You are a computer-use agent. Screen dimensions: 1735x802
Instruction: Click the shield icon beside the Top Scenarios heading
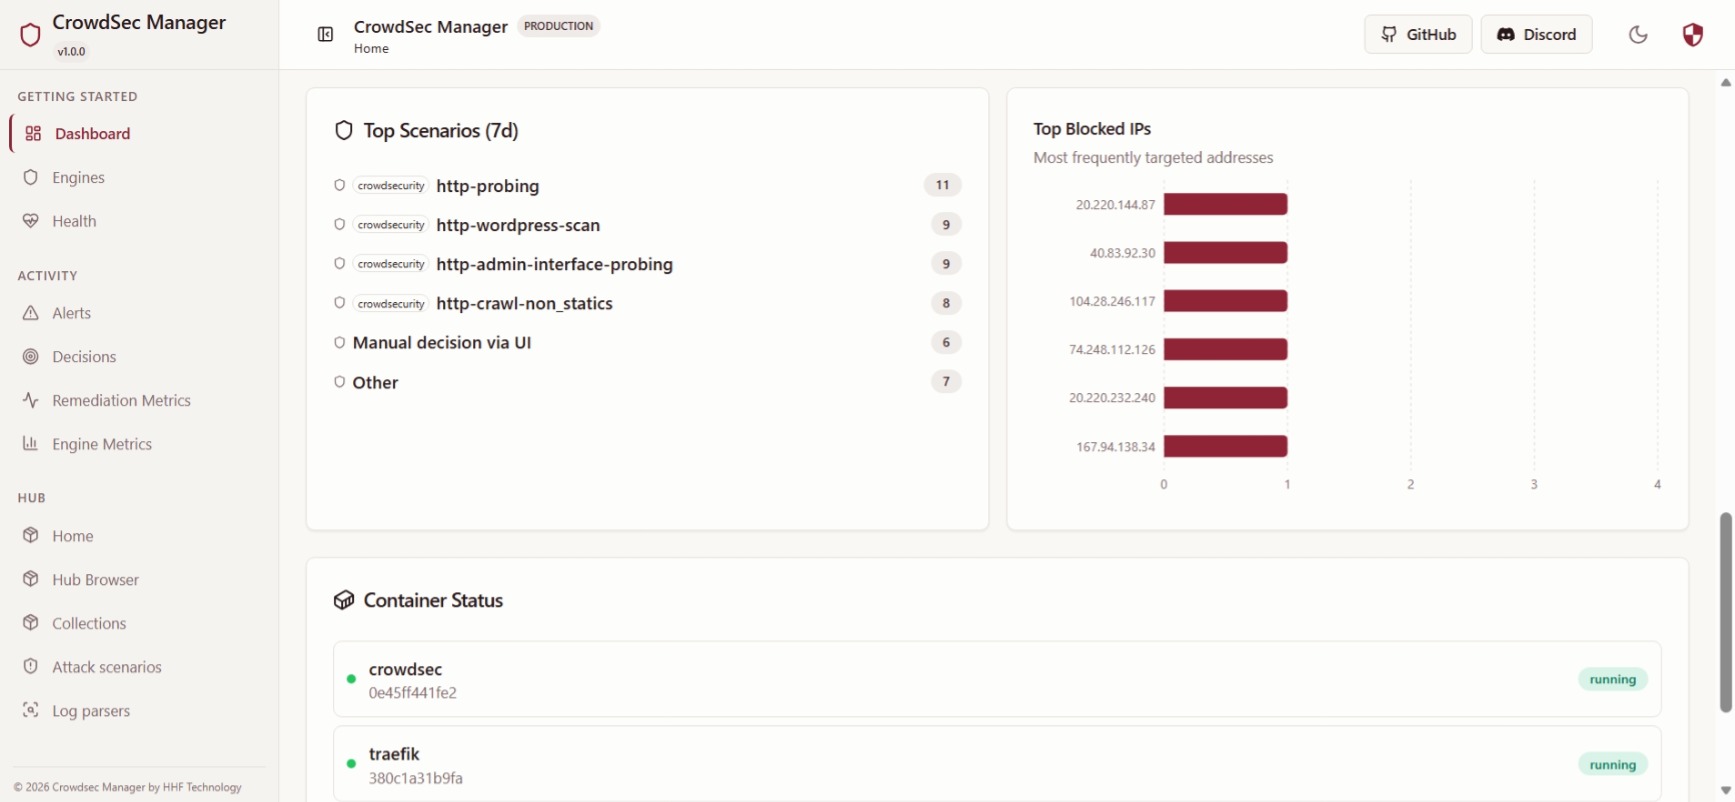344,131
